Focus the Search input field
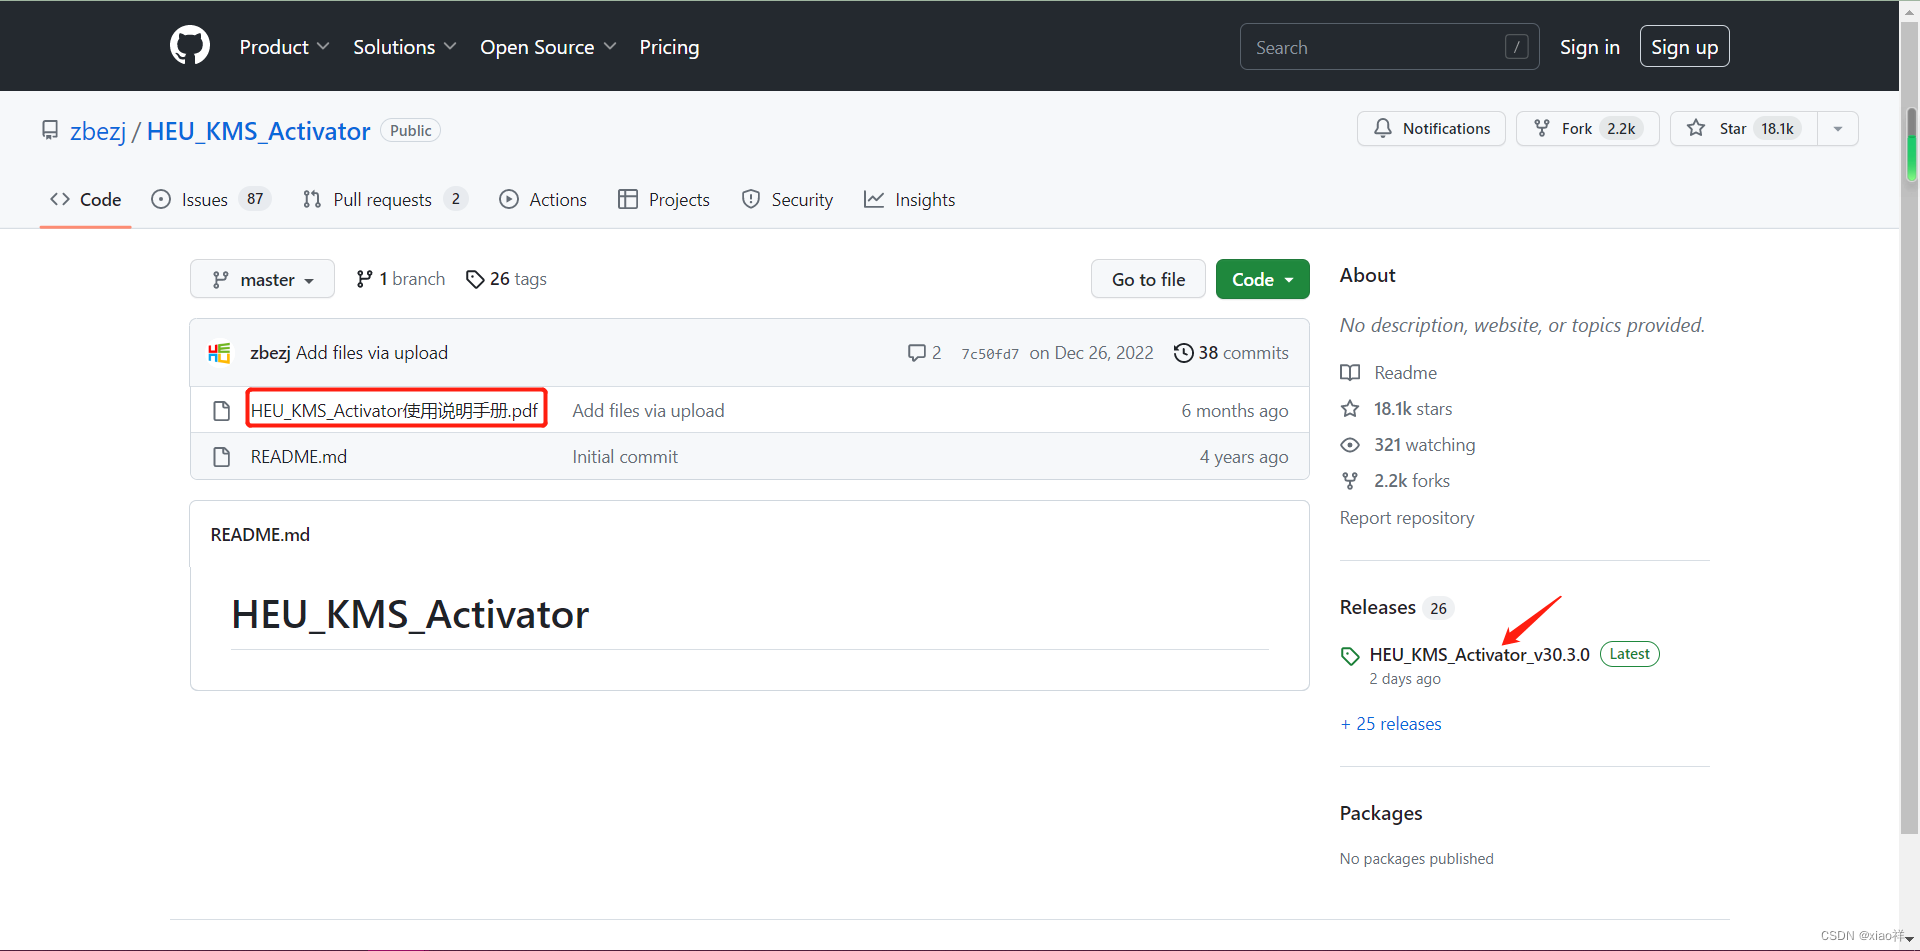 pyautogui.click(x=1390, y=47)
